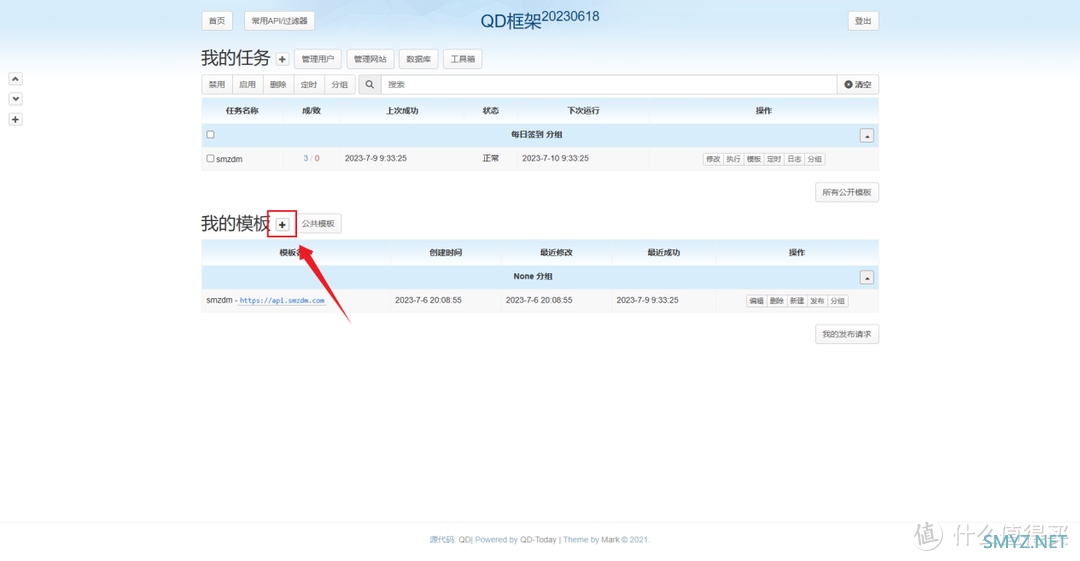Click the 任务名称 column header
Viewport: 1080px width, 561px height.
click(x=242, y=111)
